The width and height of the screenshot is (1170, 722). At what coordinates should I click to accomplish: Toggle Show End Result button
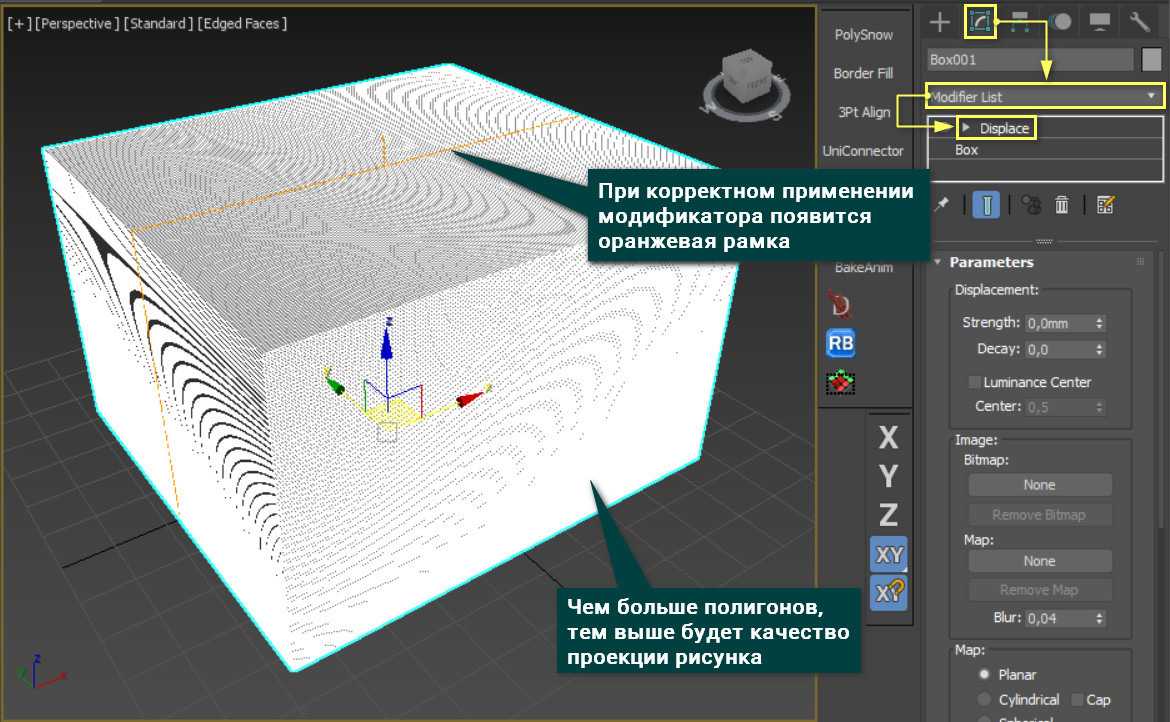(986, 205)
